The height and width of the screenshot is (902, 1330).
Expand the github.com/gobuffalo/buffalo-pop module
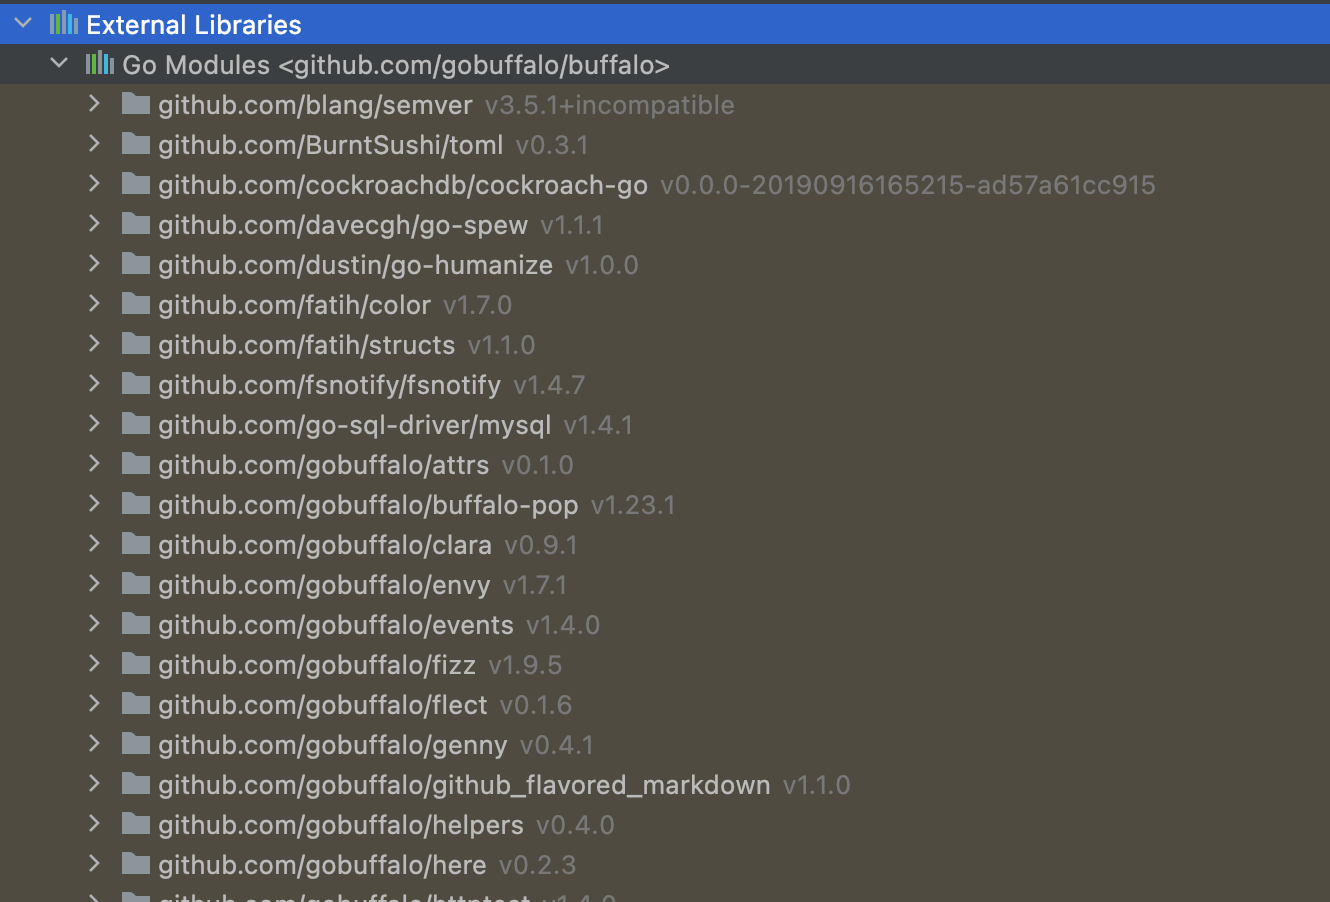pyautogui.click(x=94, y=504)
